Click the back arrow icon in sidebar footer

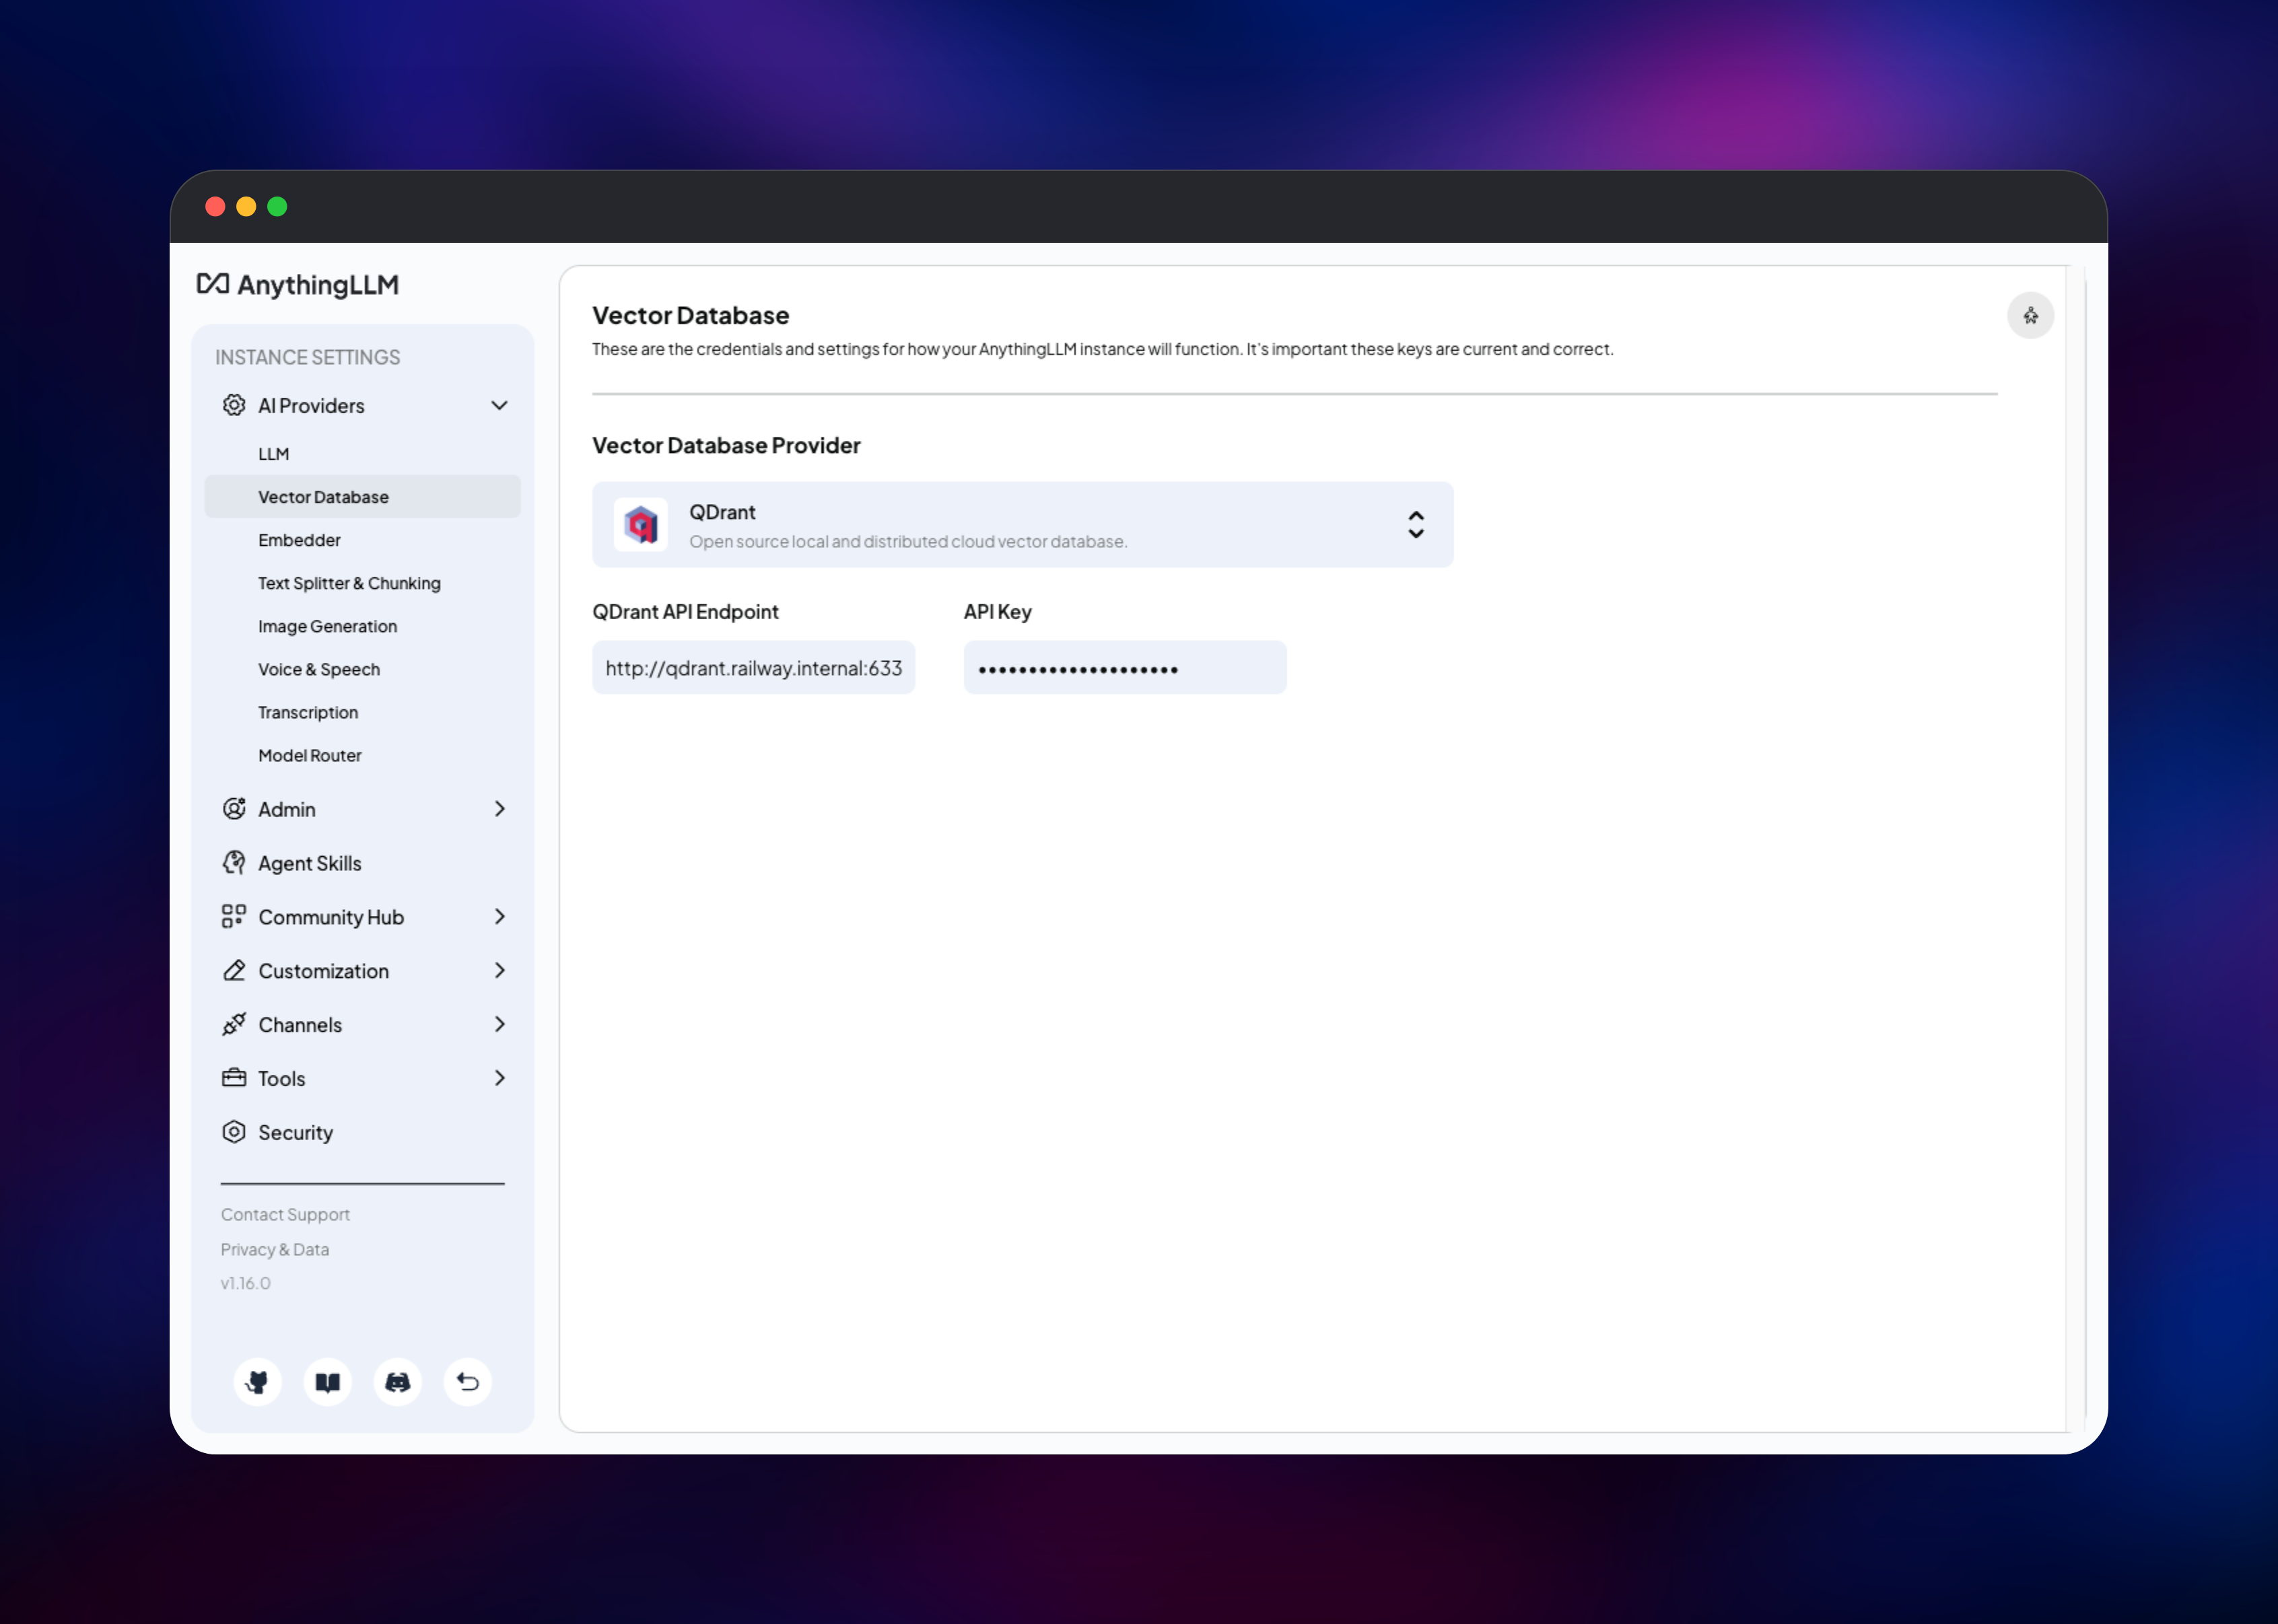[468, 1382]
